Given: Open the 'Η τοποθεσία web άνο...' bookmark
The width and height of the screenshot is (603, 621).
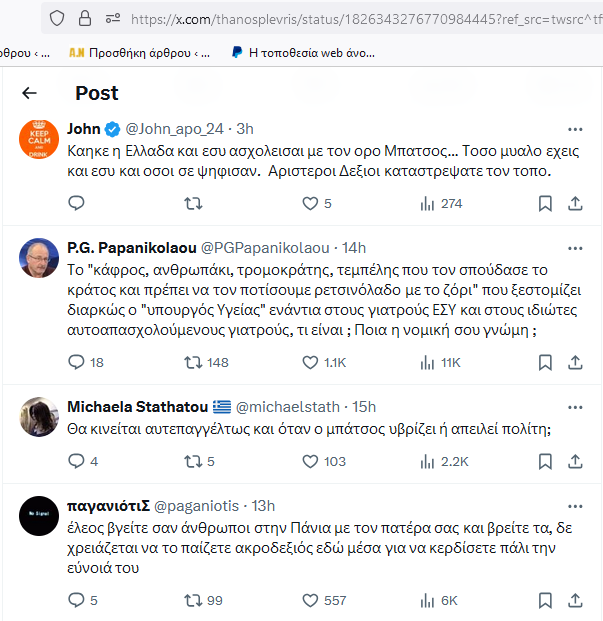Looking at the screenshot, I should pyautogui.click(x=303, y=53).
